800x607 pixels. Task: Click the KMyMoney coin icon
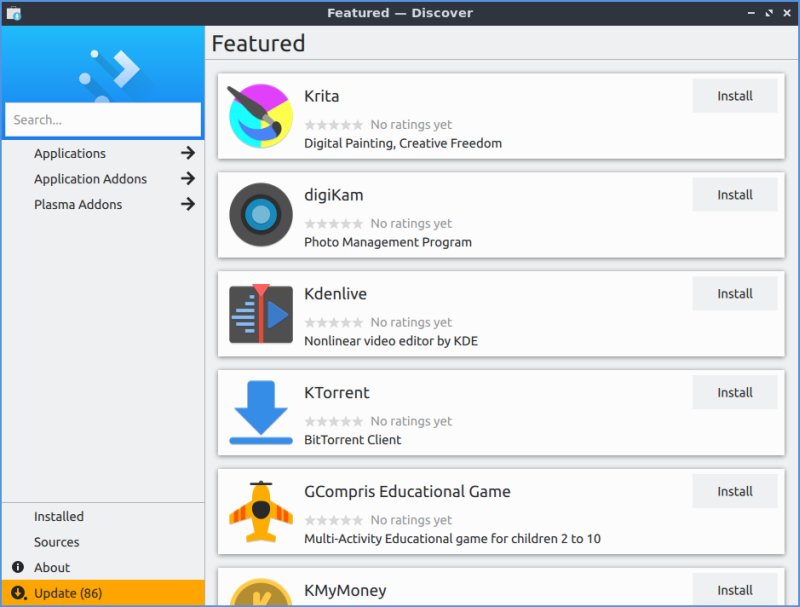[x=260, y=592]
